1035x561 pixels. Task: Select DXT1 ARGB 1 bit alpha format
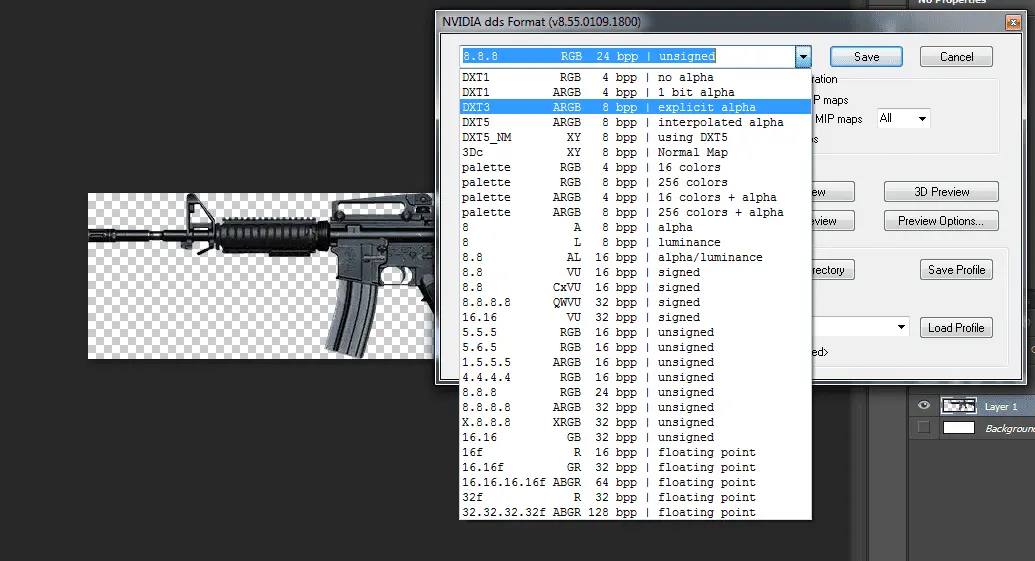point(635,92)
